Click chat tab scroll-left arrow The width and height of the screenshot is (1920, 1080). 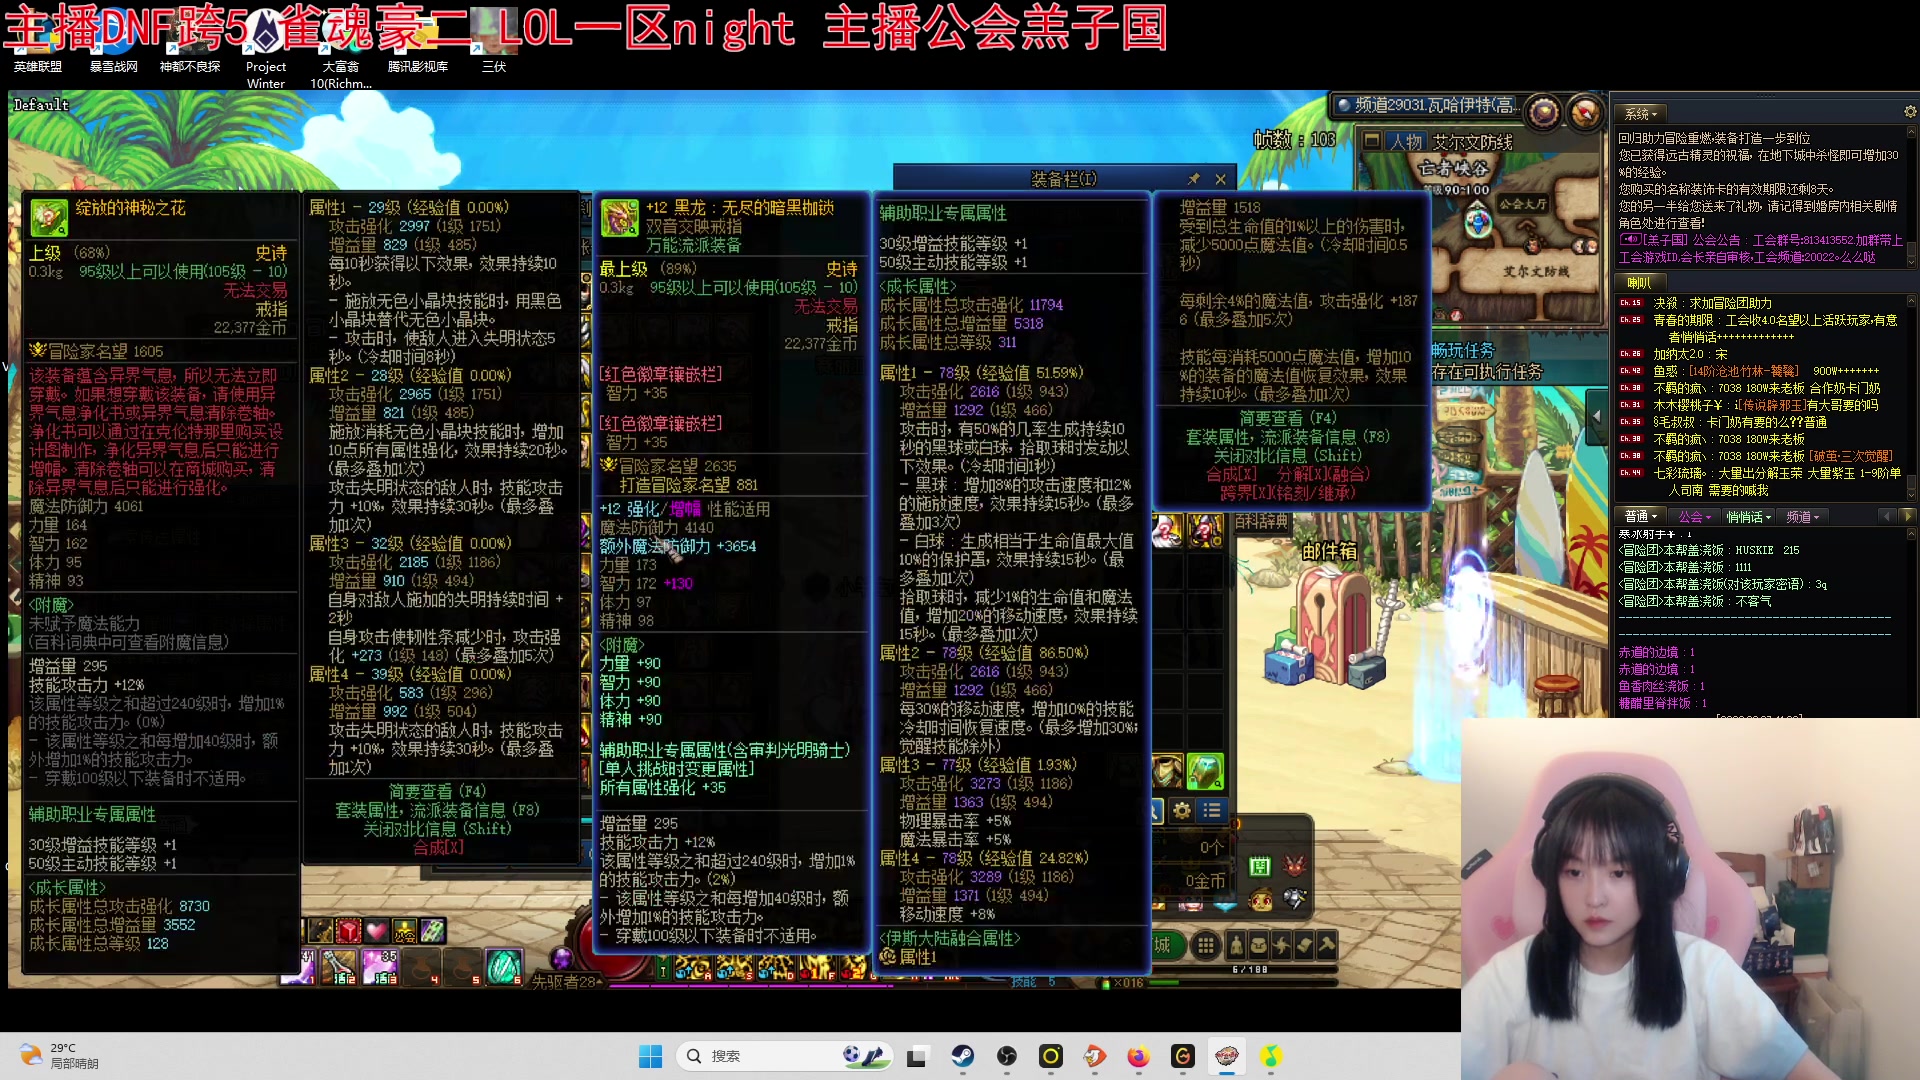(x=1887, y=517)
